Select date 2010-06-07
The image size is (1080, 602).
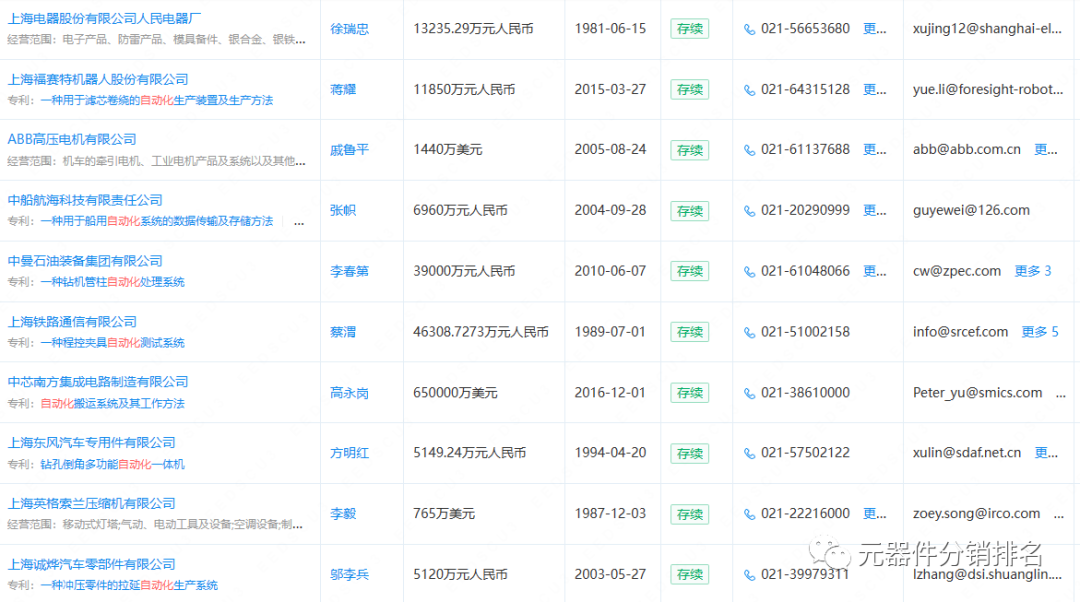point(610,271)
